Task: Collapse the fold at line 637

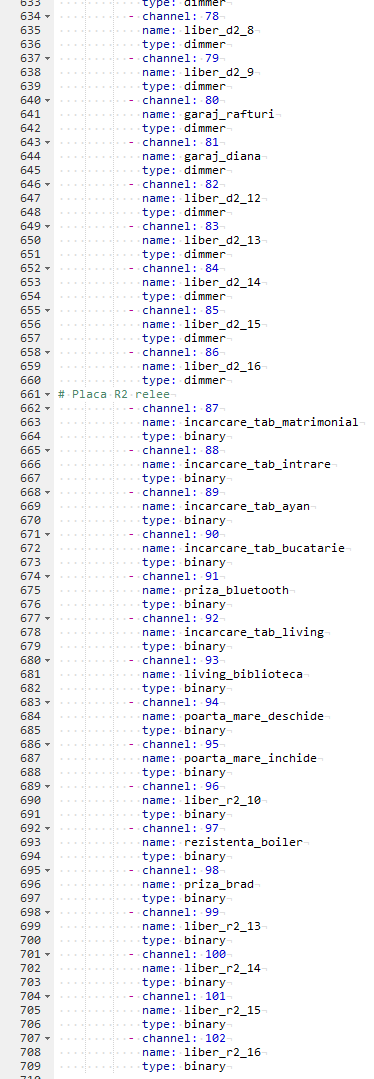Action: [x=48, y=58]
